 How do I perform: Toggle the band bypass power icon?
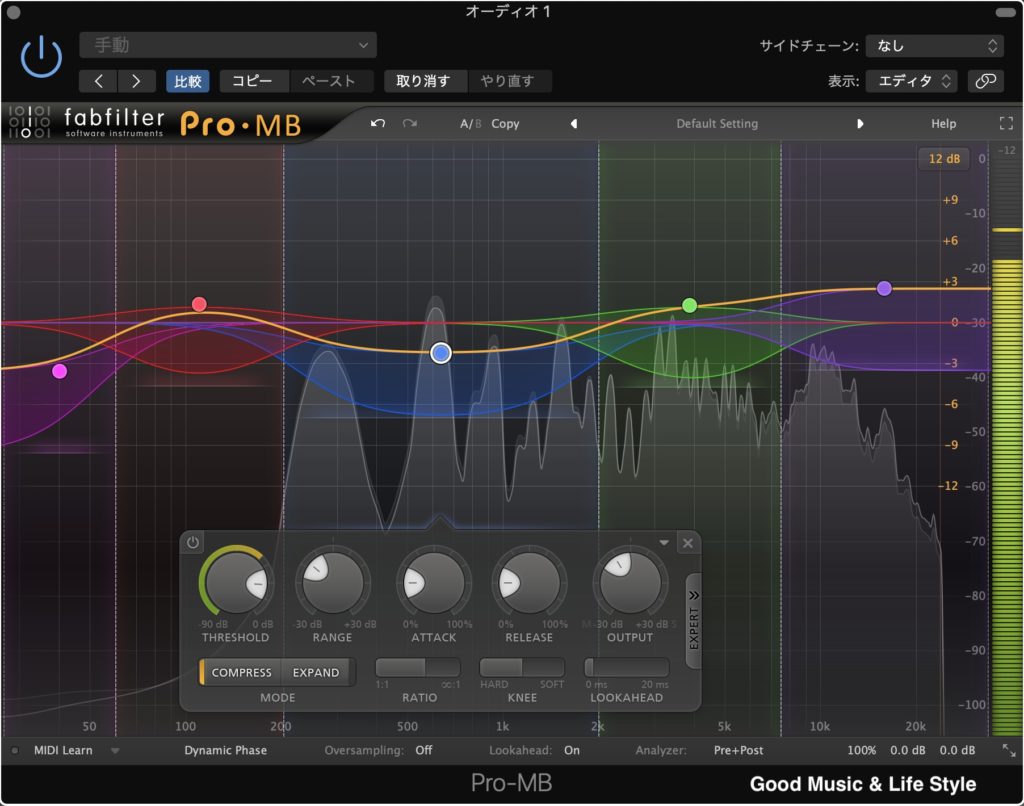coord(193,542)
